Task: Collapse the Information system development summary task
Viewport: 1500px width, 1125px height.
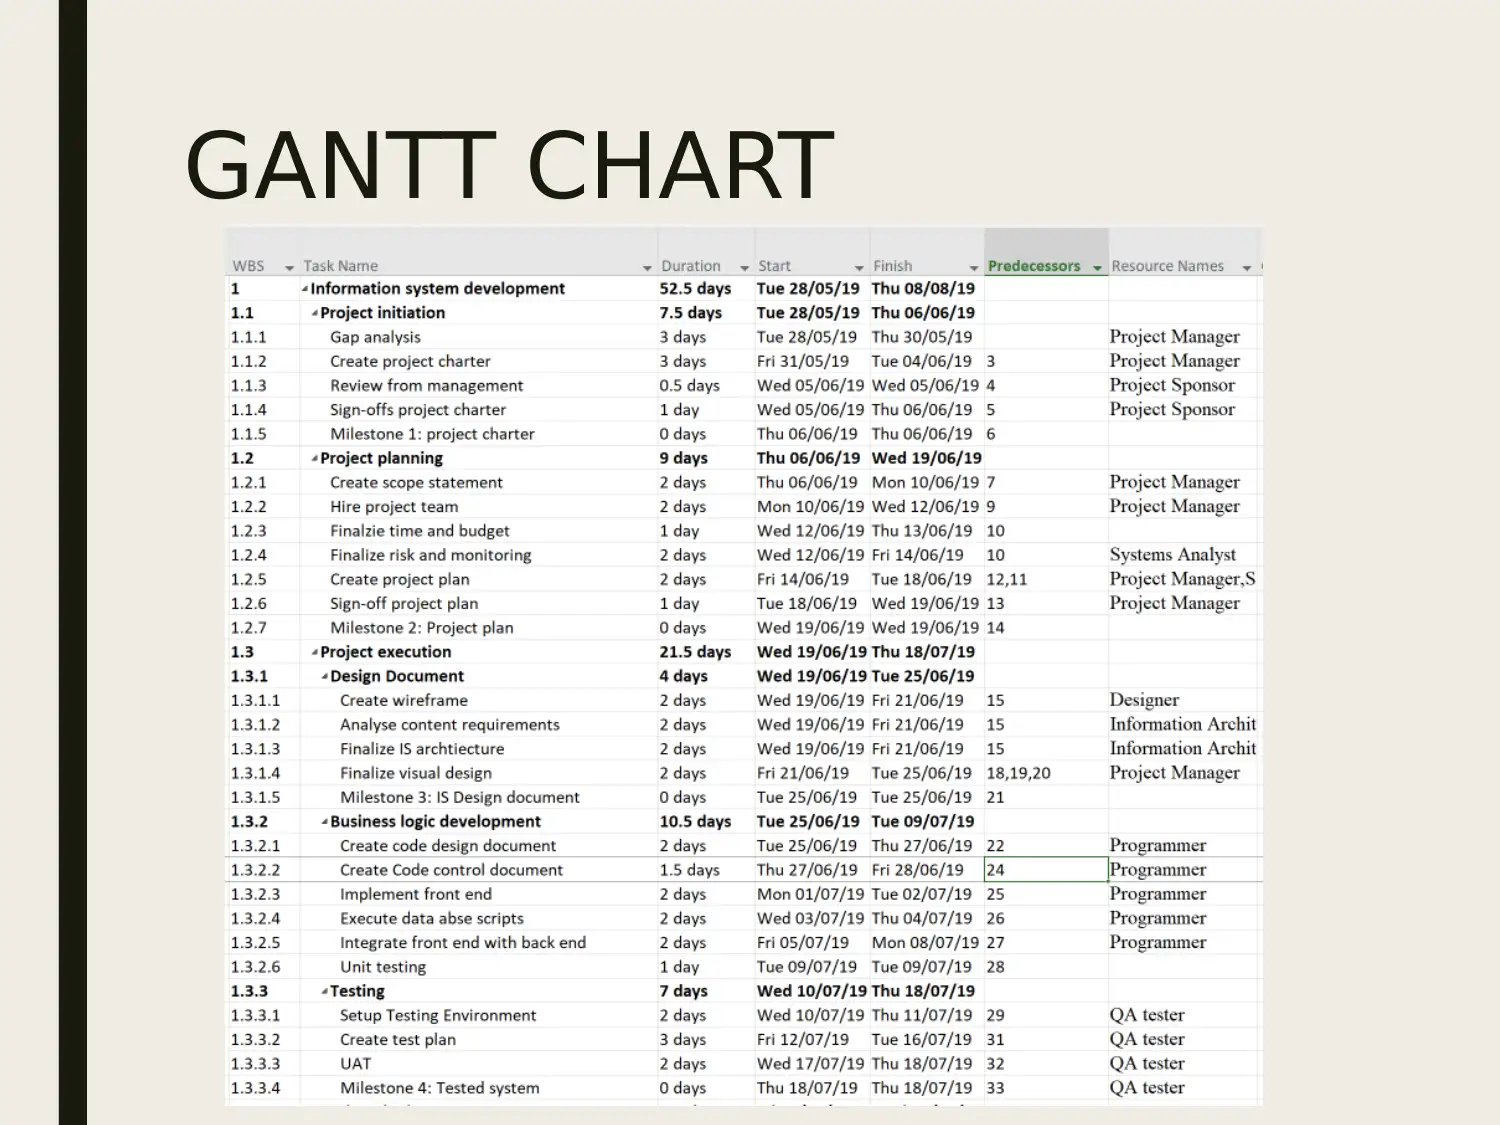Action: pos(305,289)
